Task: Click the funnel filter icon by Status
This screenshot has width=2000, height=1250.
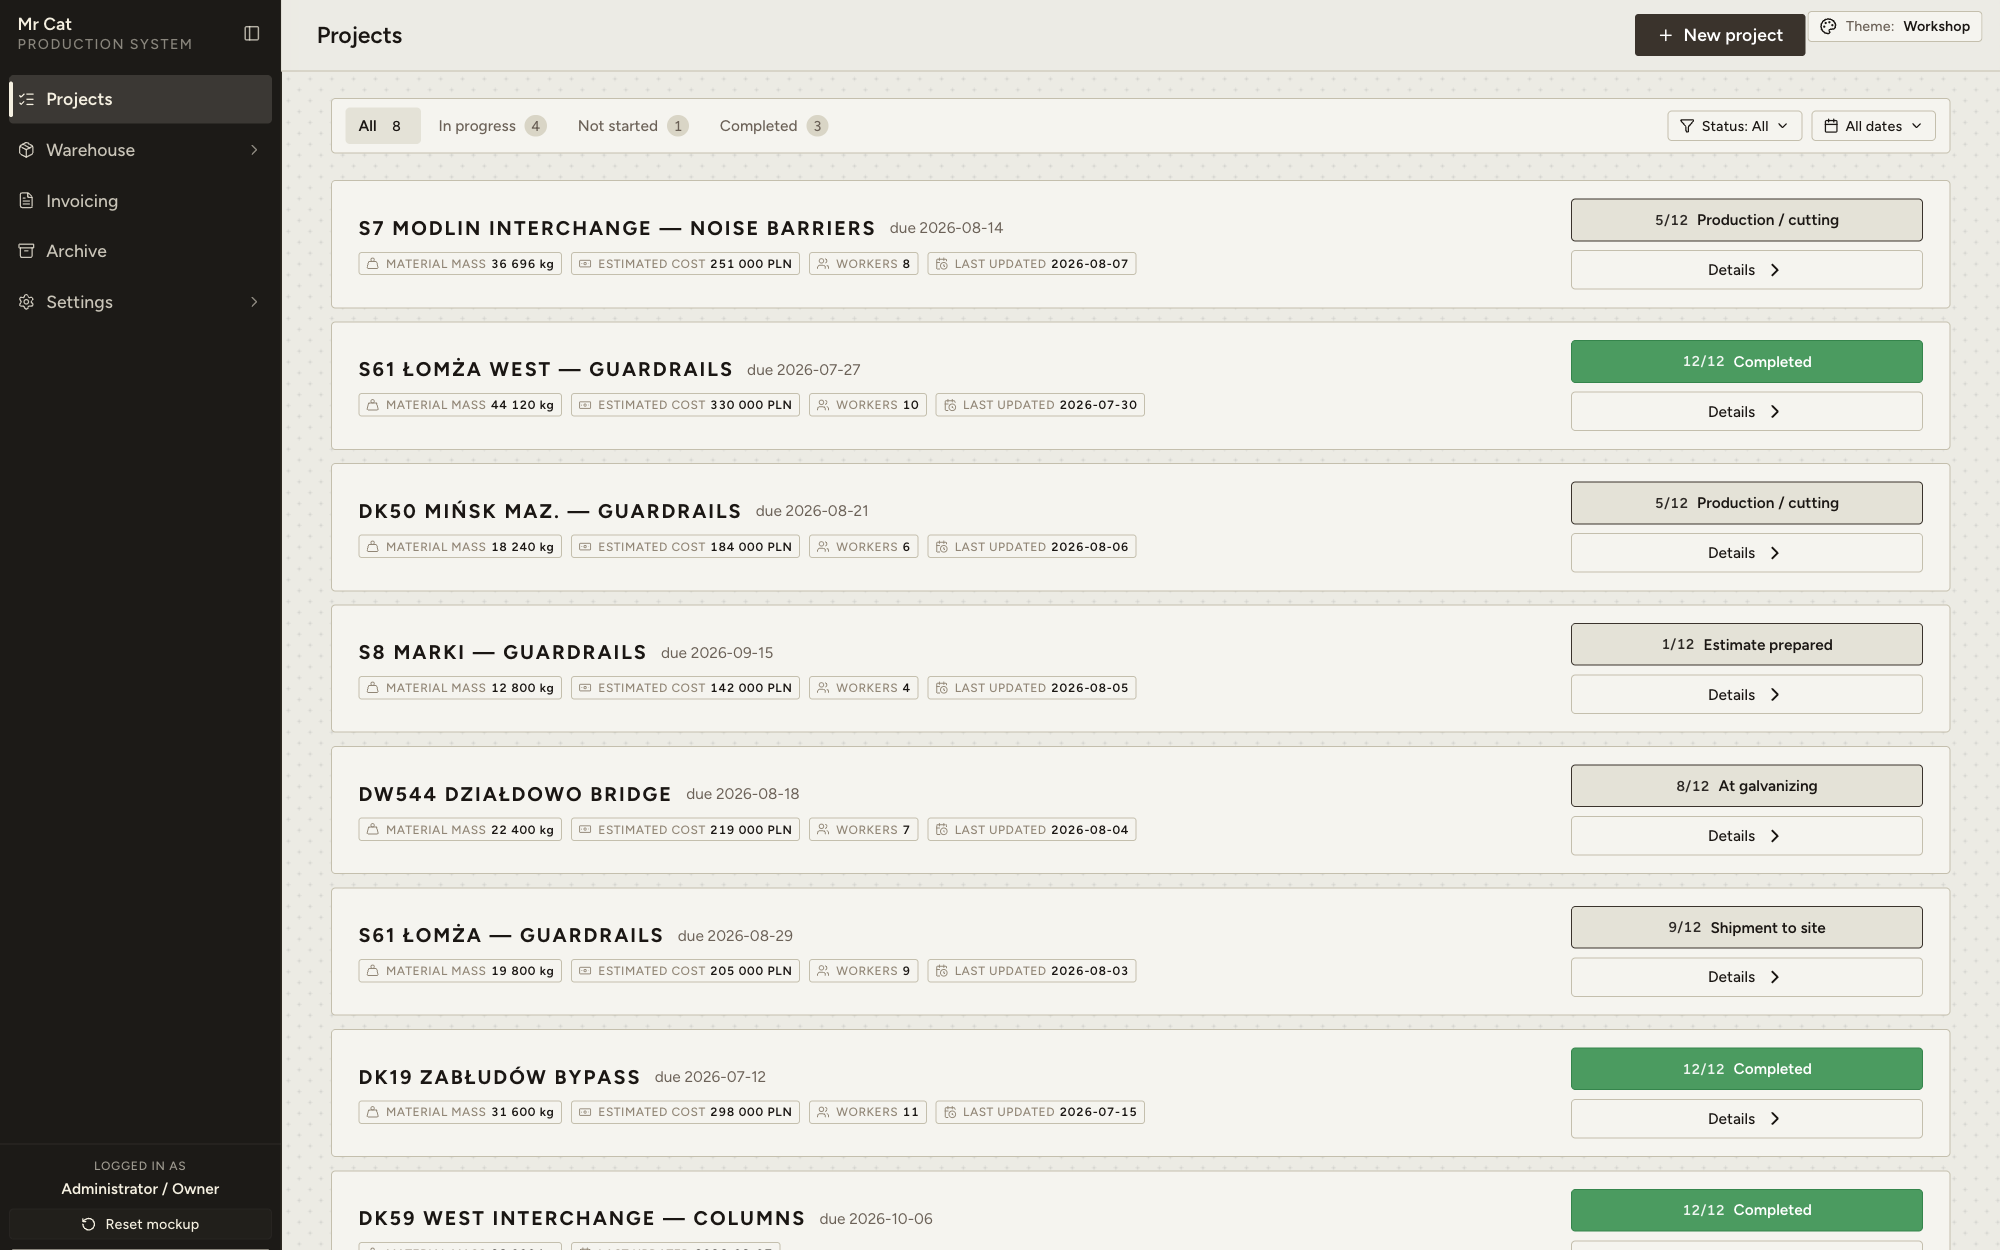Action: [1687, 126]
